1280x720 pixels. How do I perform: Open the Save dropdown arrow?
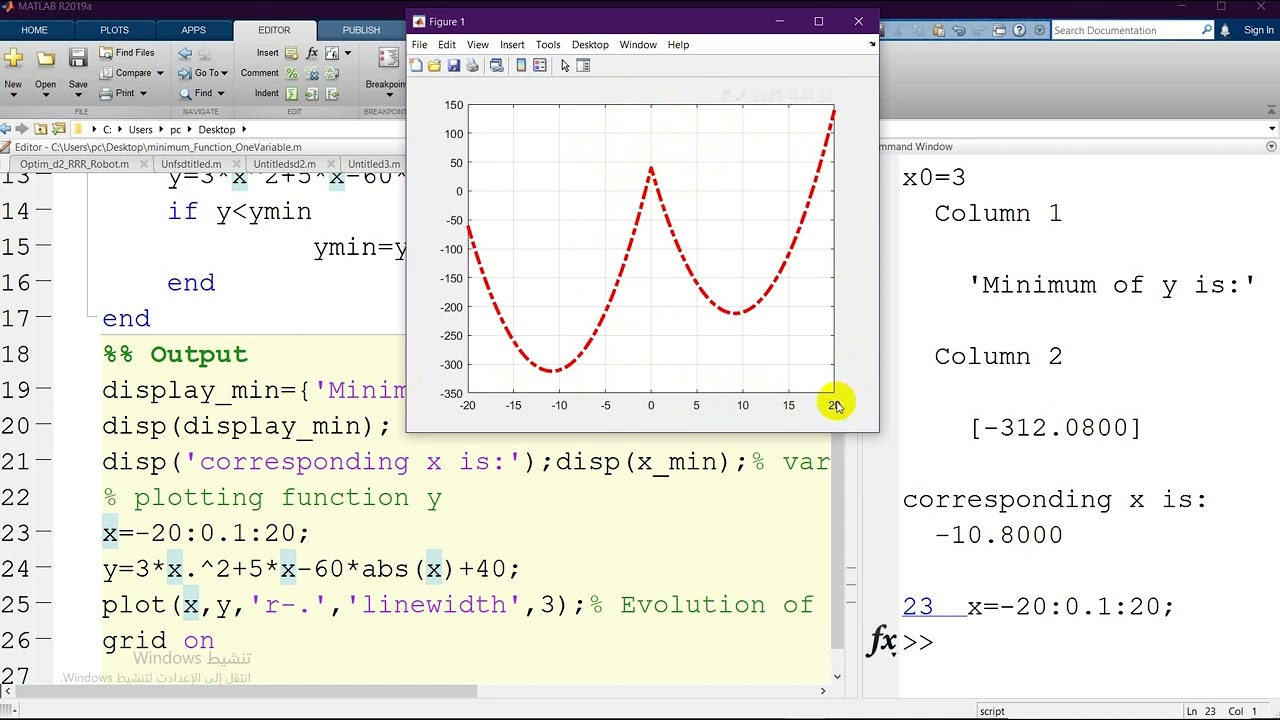78,96
